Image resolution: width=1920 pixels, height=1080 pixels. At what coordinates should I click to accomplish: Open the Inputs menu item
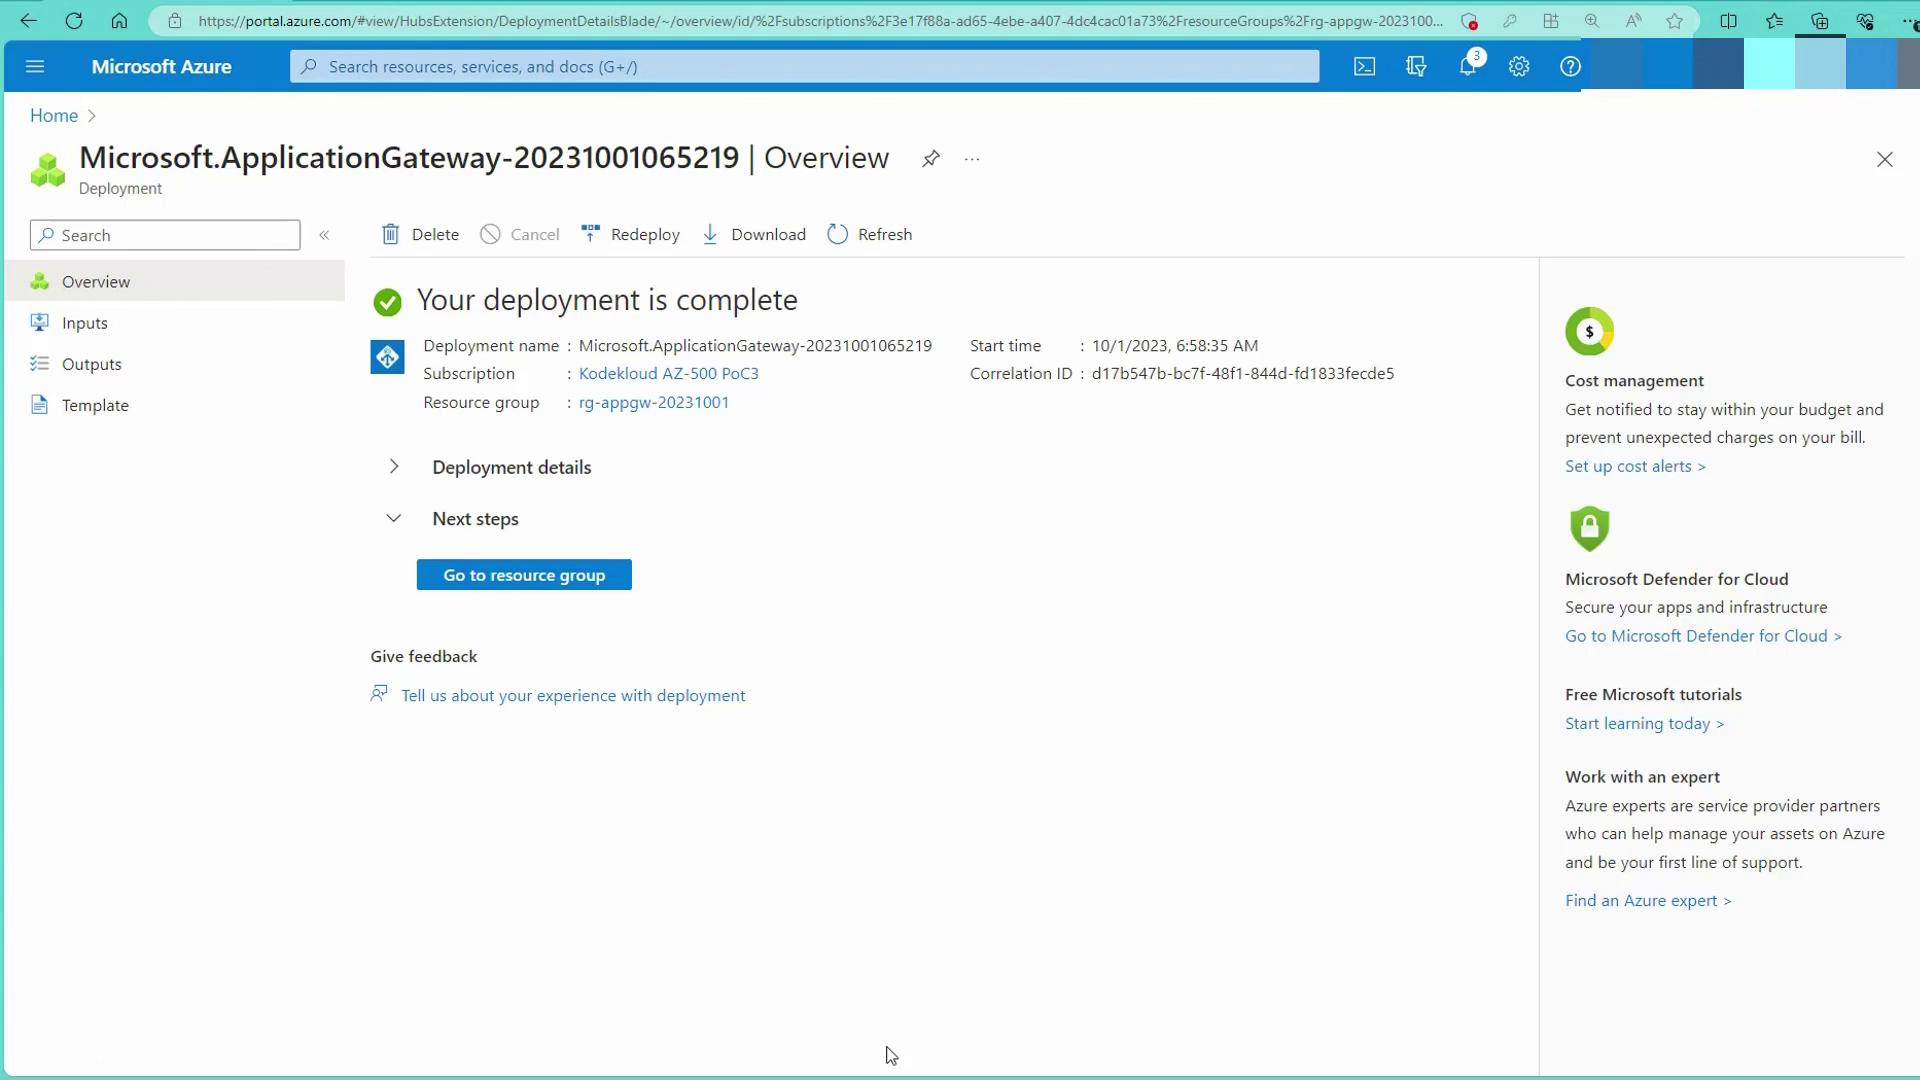tap(84, 323)
